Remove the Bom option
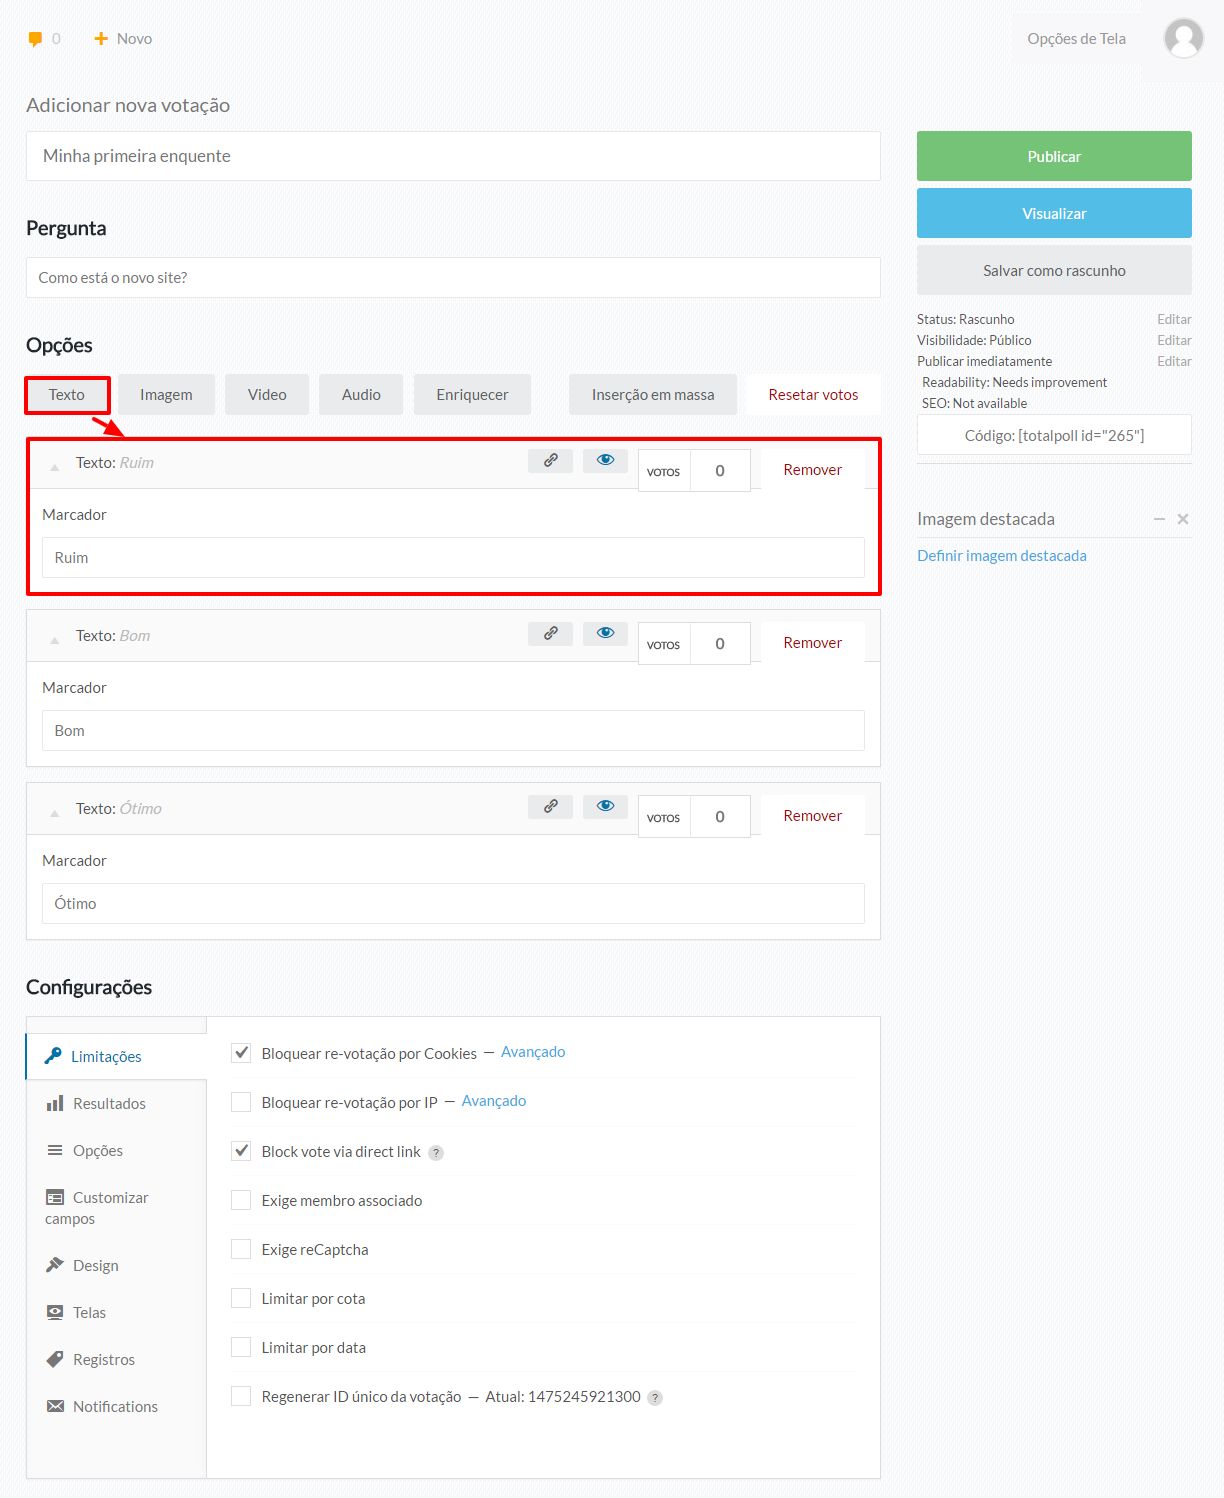Viewport: 1224px width, 1498px height. pyautogui.click(x=812, y=643)
